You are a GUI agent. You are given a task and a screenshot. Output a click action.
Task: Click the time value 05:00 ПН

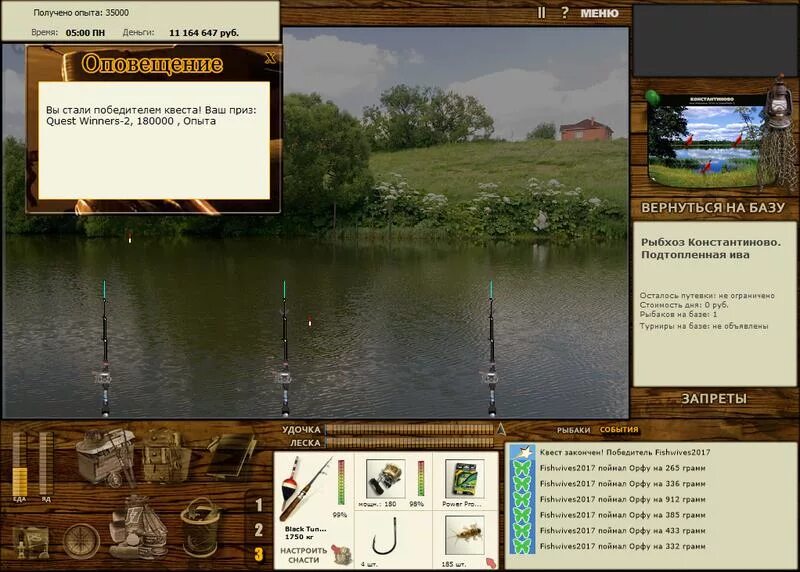(85, 33)
